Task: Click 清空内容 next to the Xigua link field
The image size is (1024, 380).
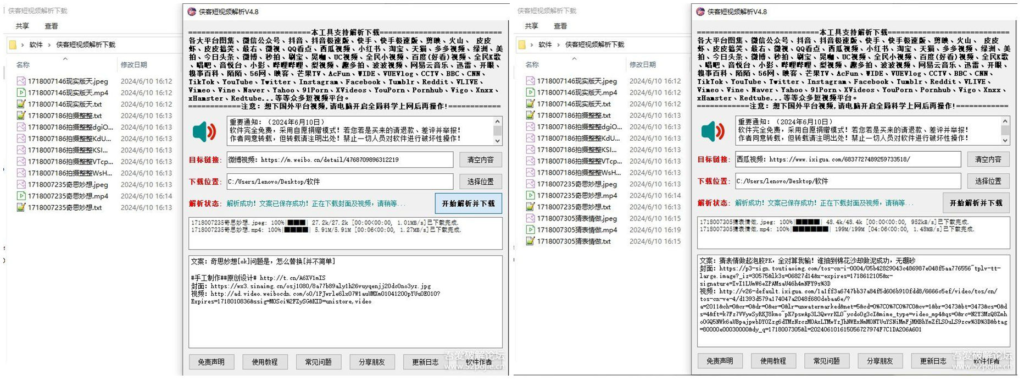Action: [988, 159]
